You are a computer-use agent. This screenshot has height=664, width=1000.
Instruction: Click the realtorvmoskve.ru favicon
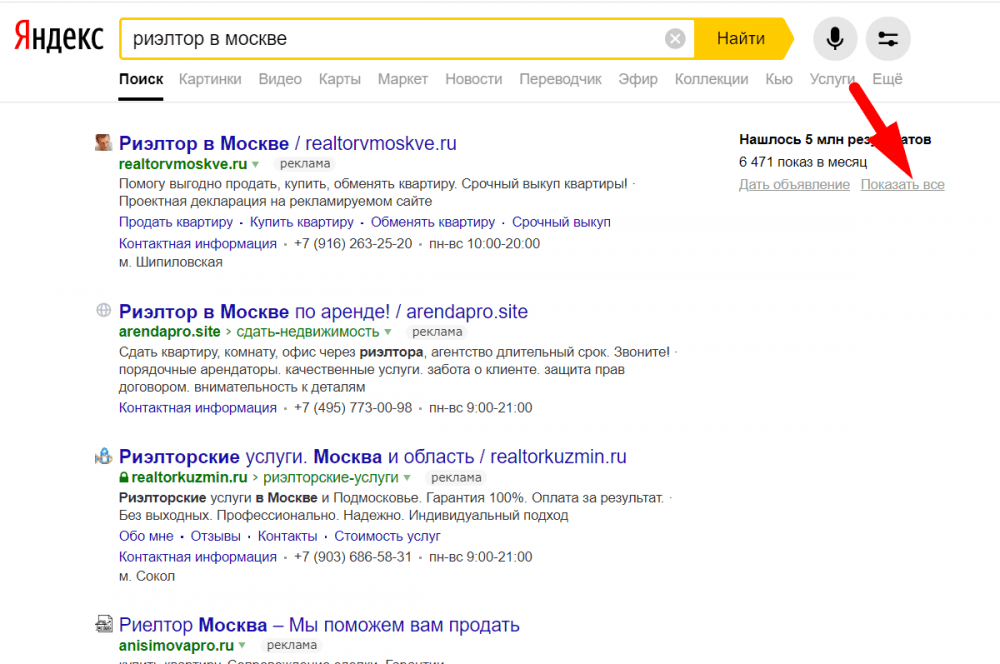[x=103, y=142]
